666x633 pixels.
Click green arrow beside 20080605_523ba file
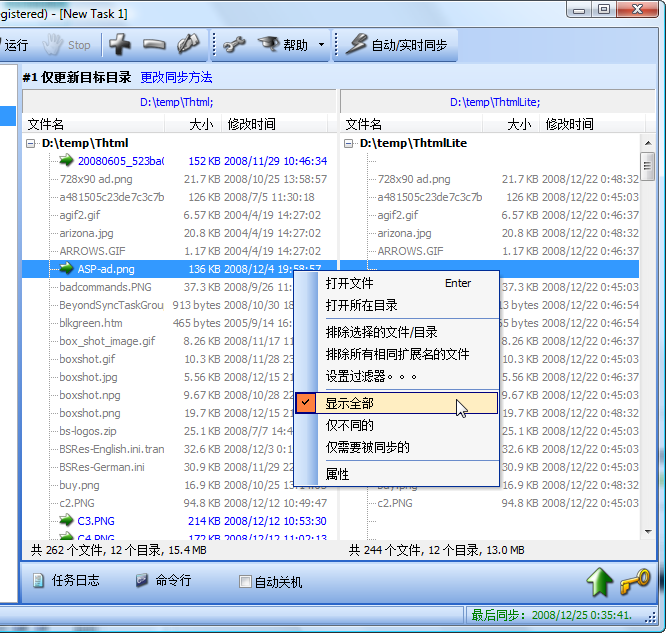point(66,161)
